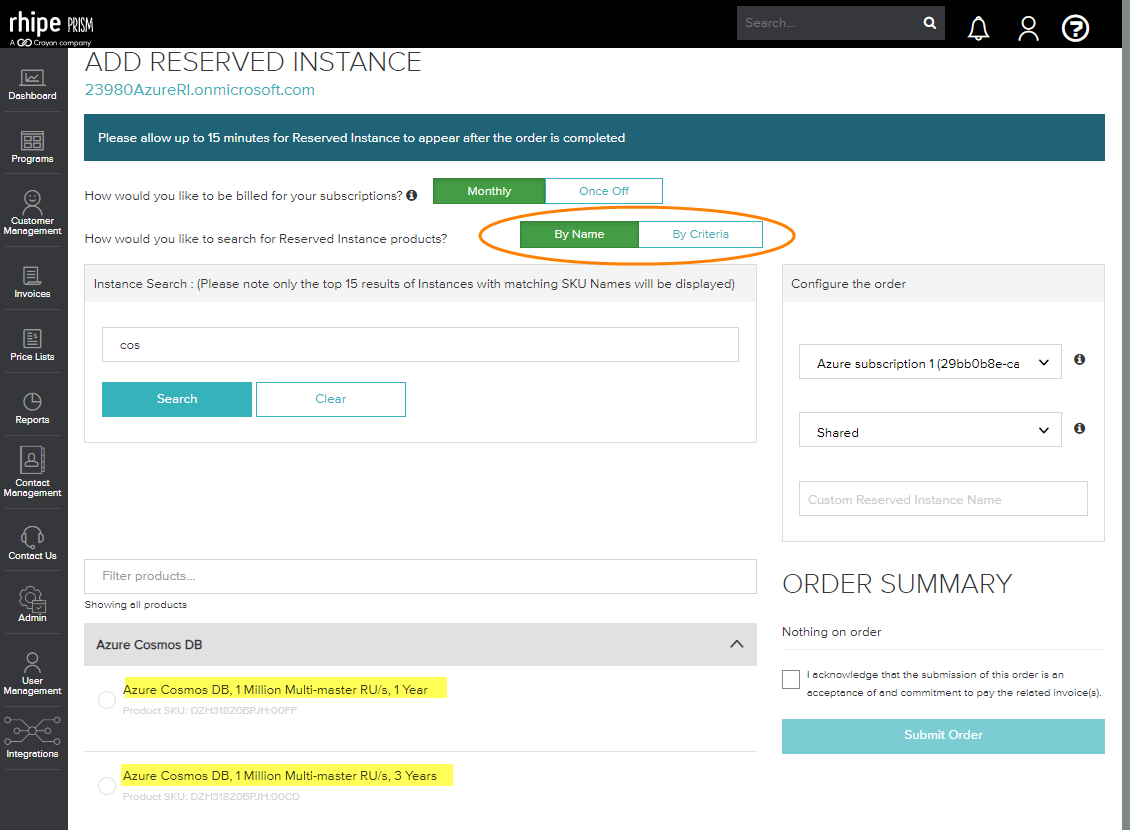The image size is (1130, 830).
Task: Select the Programs icon in the sidebar
Action: [x=32, y=143]
